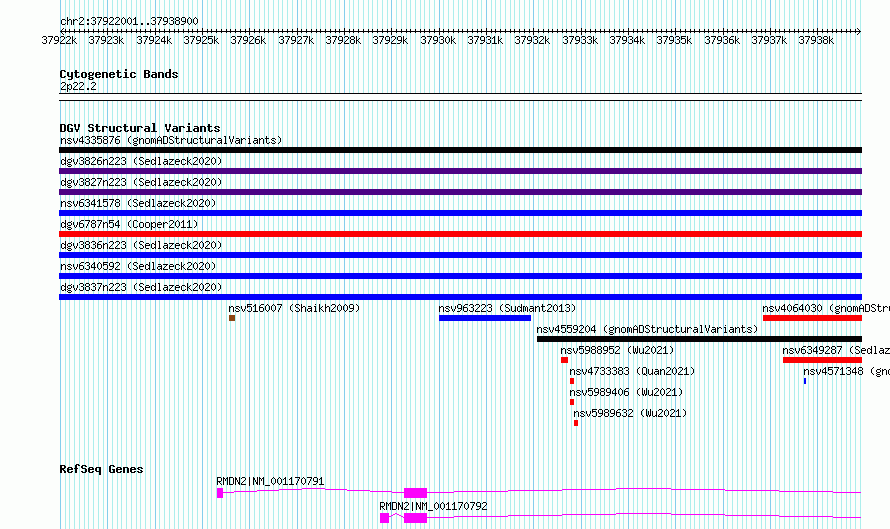
Task: Open the dgv3826n223 (Sedlazeck2020) label
Action: coord(141,161)
